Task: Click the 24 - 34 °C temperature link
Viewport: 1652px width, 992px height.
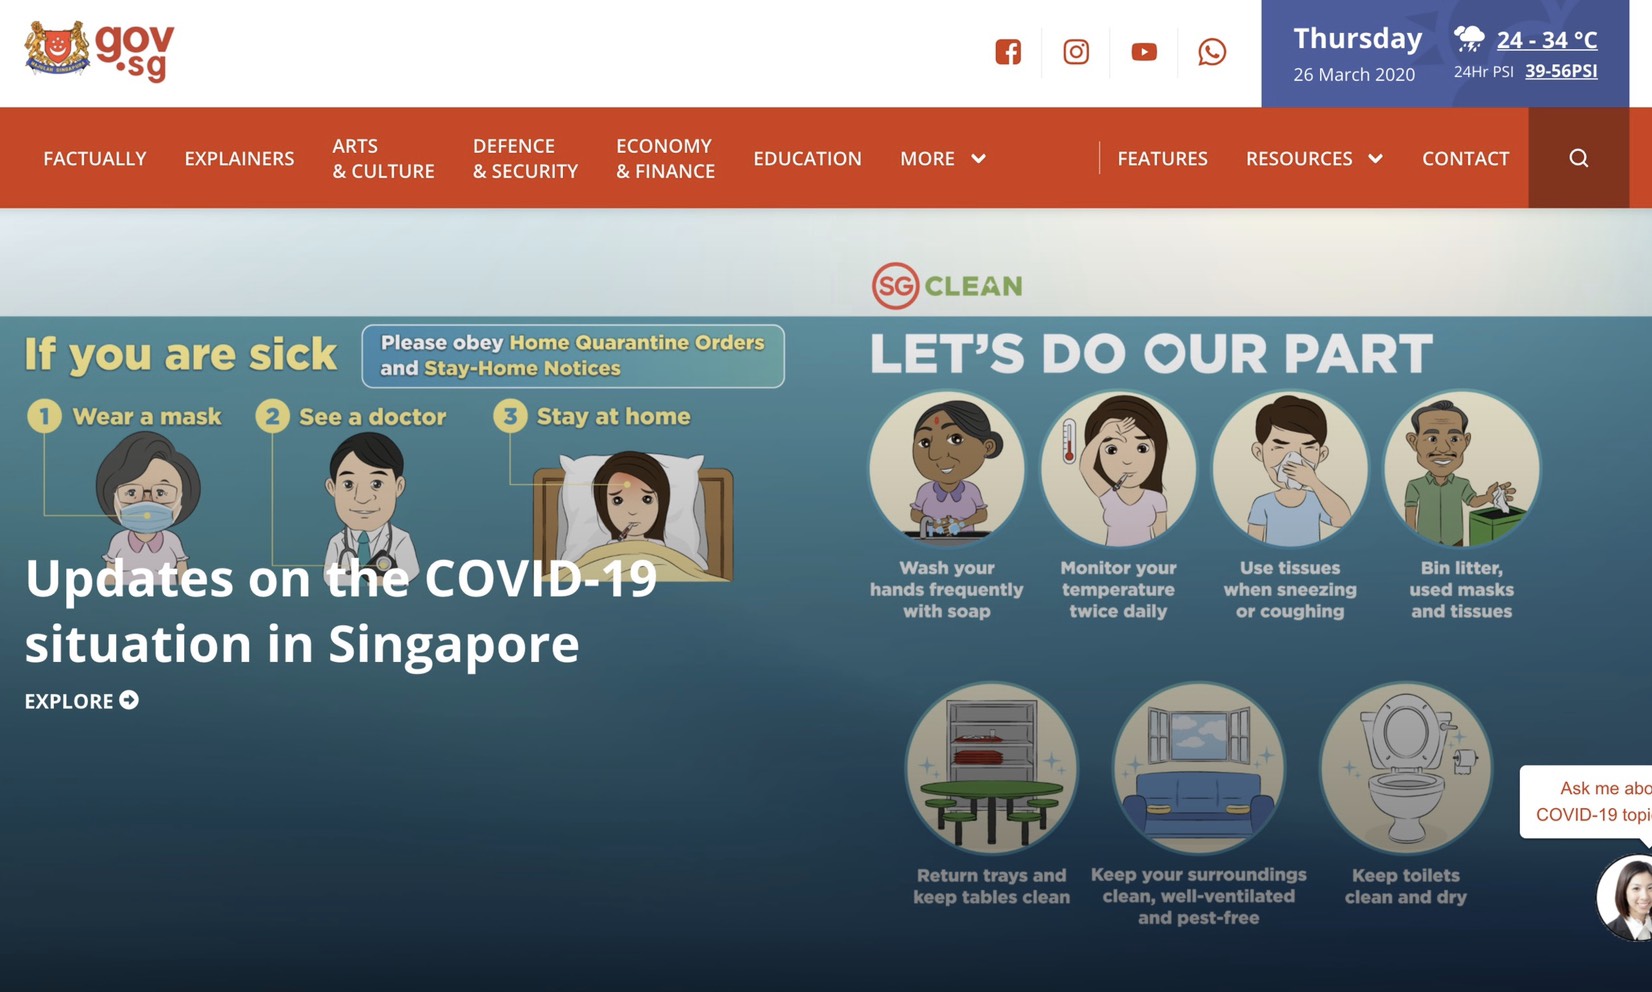Action: click(x=1546, y=40)
